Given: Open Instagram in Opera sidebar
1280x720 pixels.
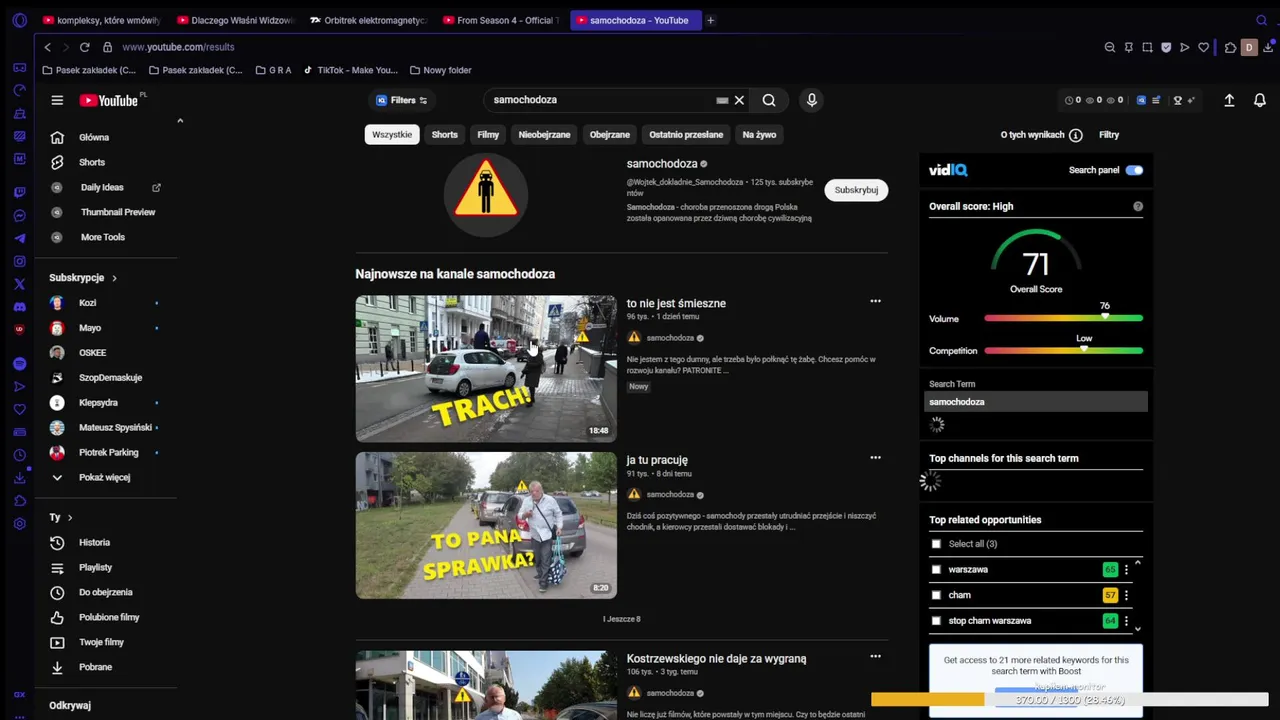Looking at the screenshot, I should (x=19, y=261).
